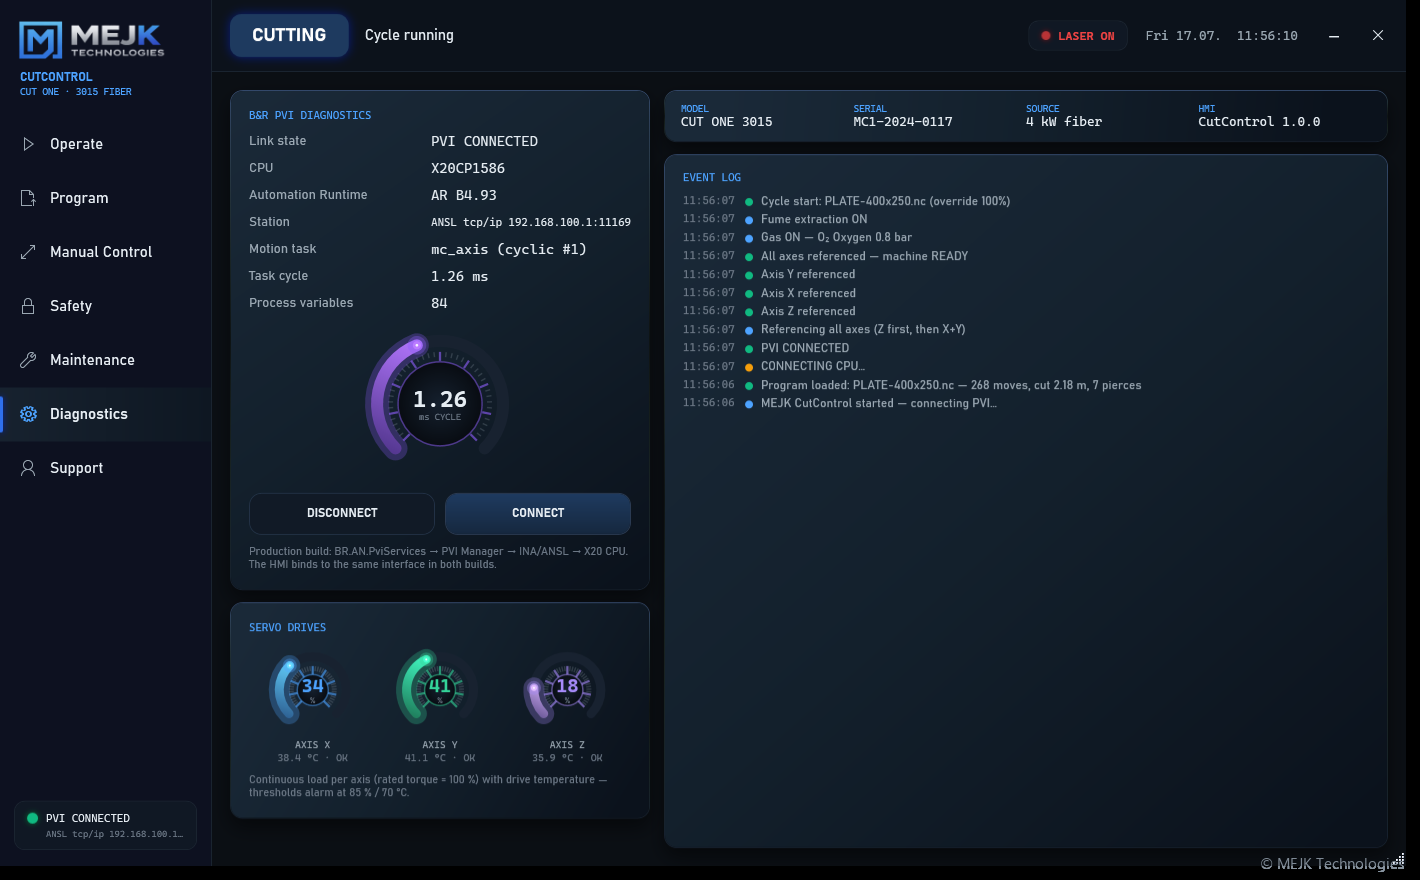Switch to the Maintenance page

pyautogui.click(x=105, y=360)
